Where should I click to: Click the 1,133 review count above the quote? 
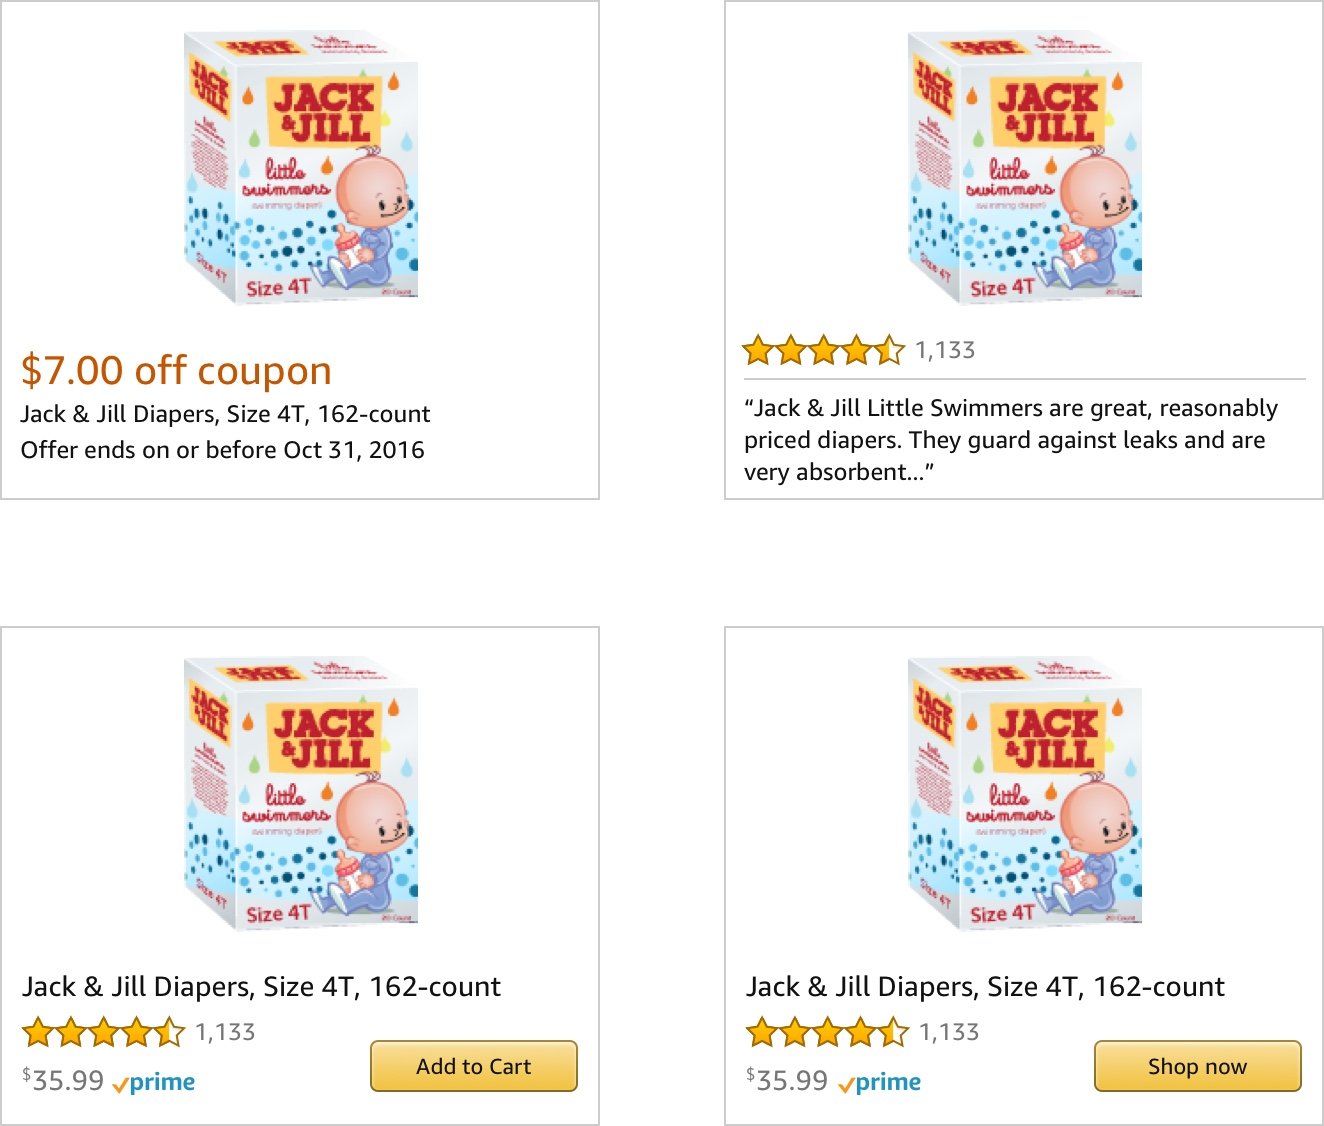click(945, 351)
